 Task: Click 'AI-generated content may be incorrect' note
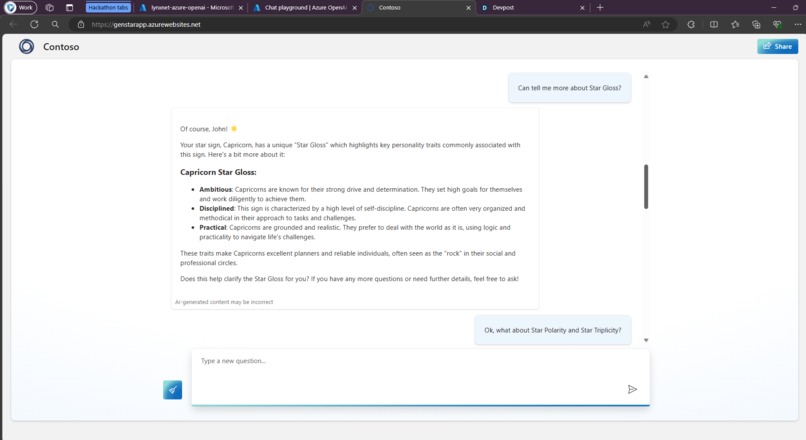pos(224,302)
